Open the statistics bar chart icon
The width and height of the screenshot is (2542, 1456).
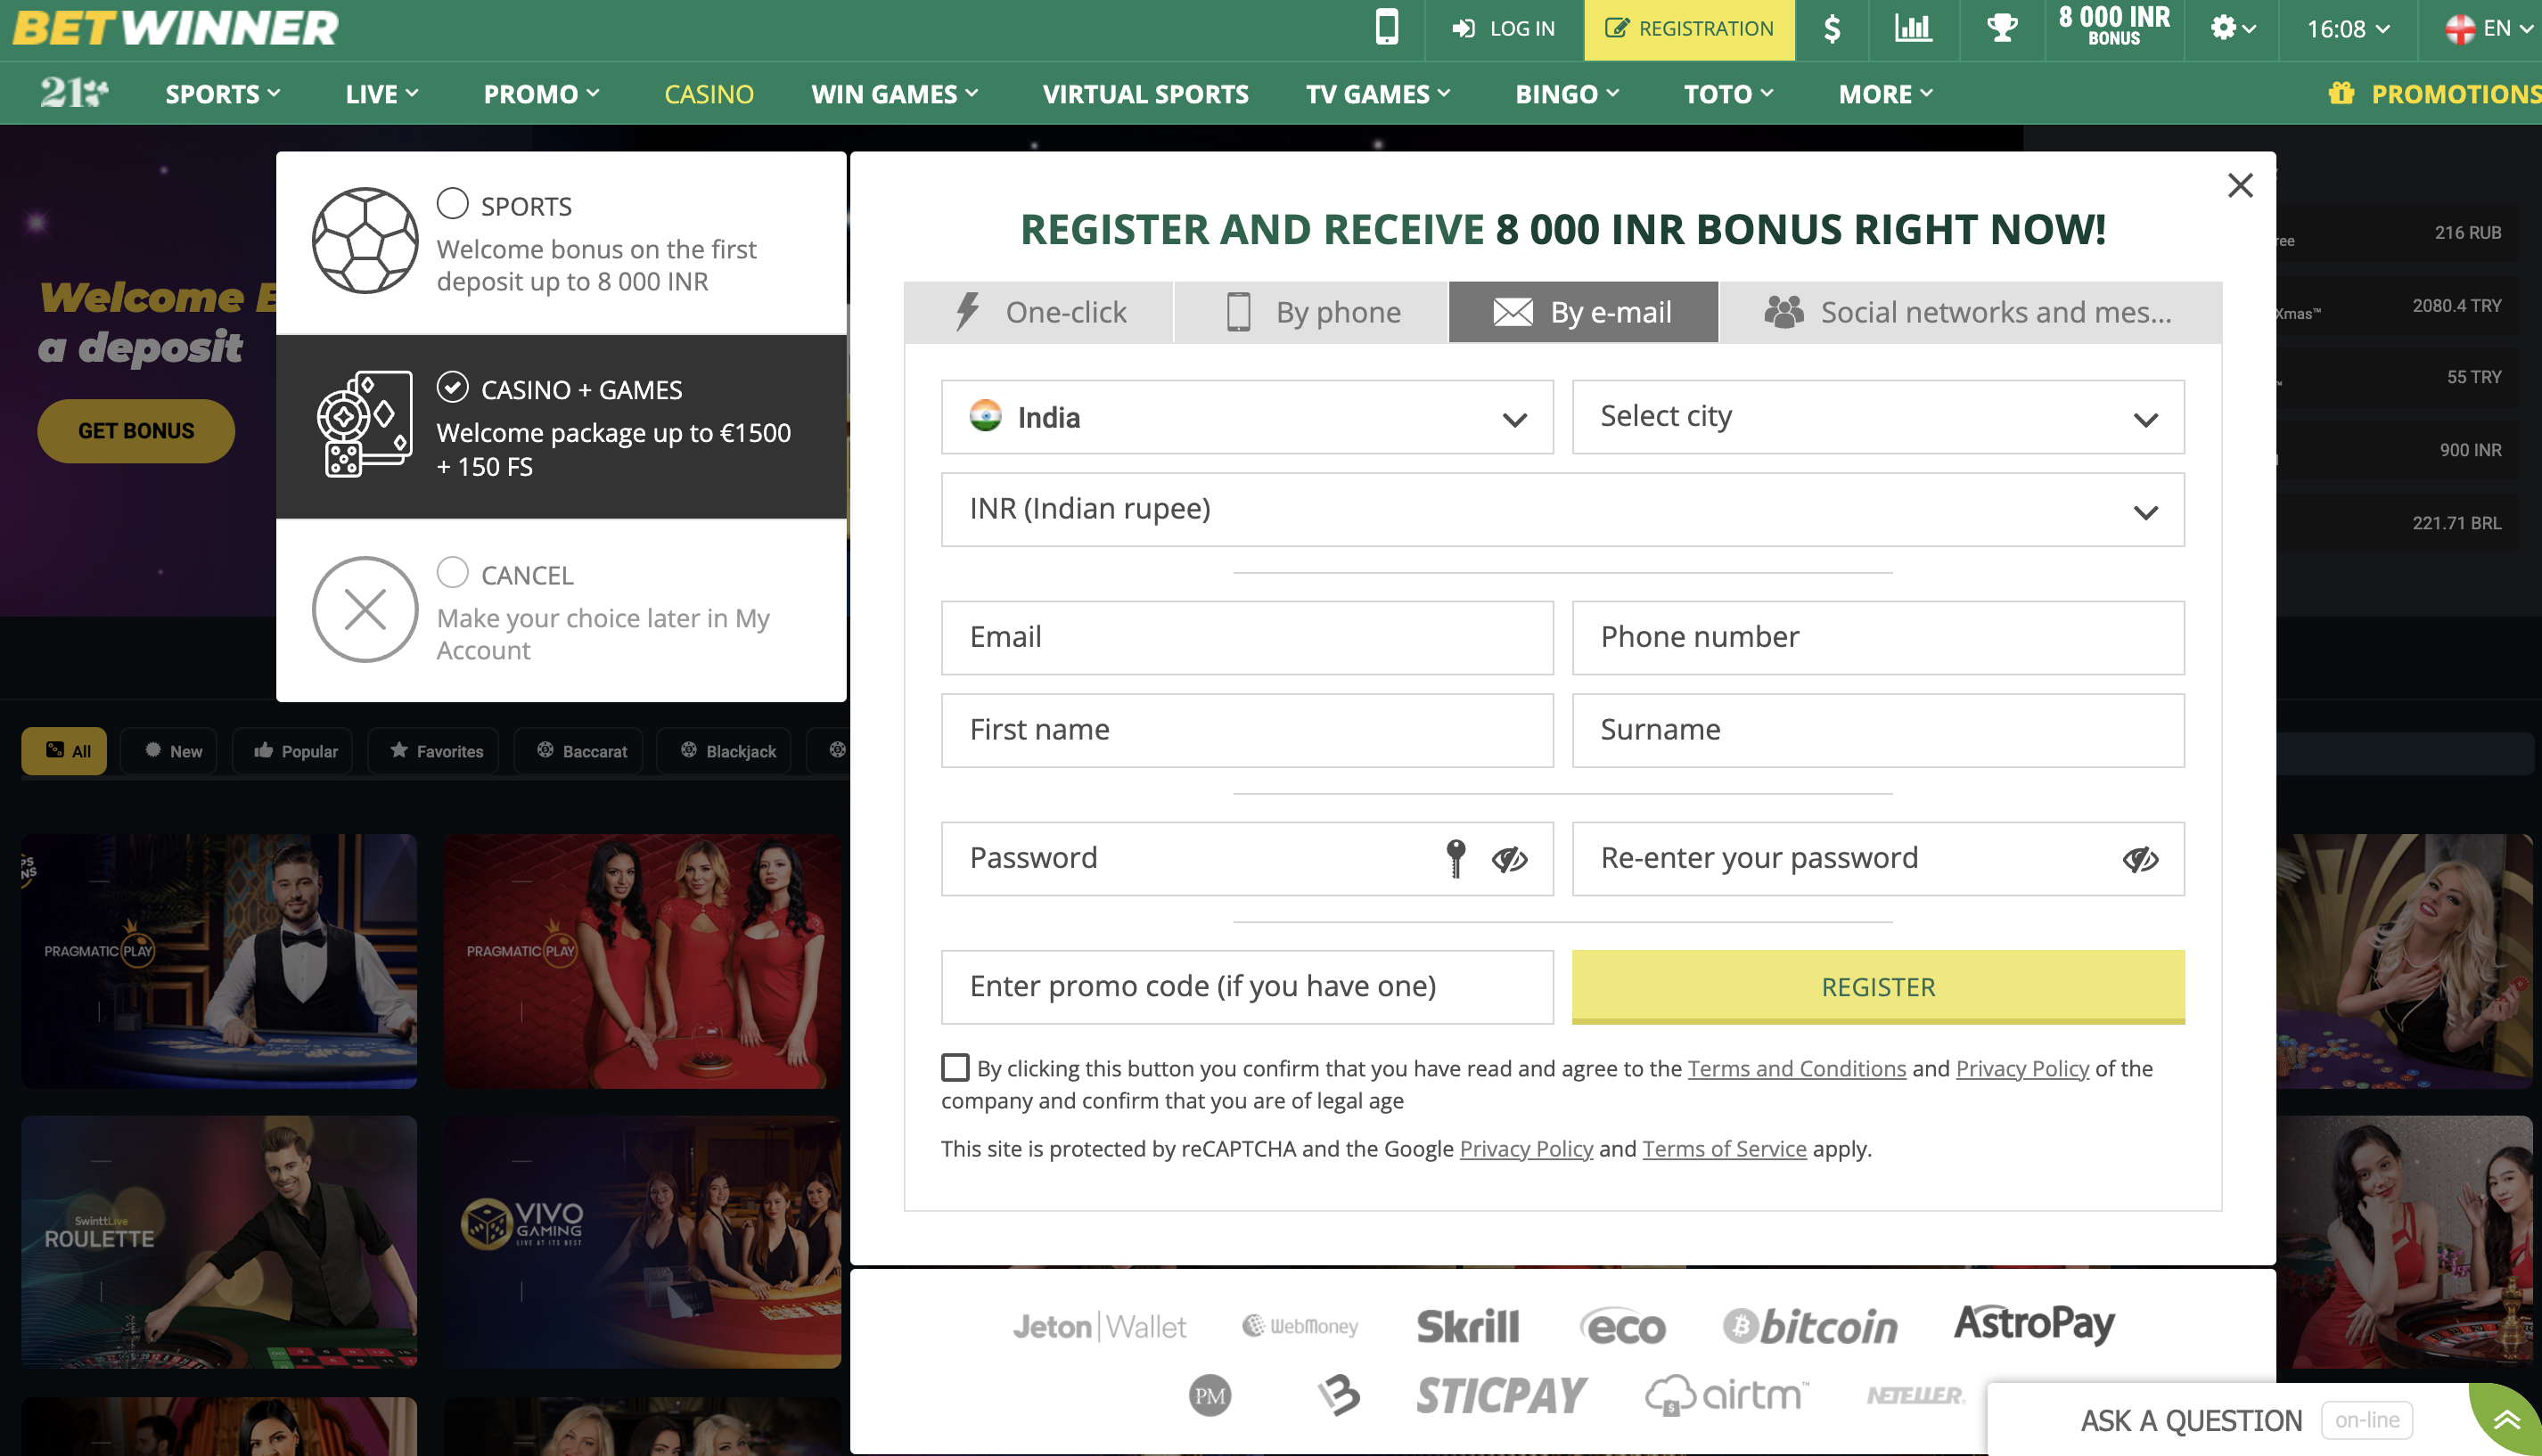pyautogui.click(x=1913, y=29)
